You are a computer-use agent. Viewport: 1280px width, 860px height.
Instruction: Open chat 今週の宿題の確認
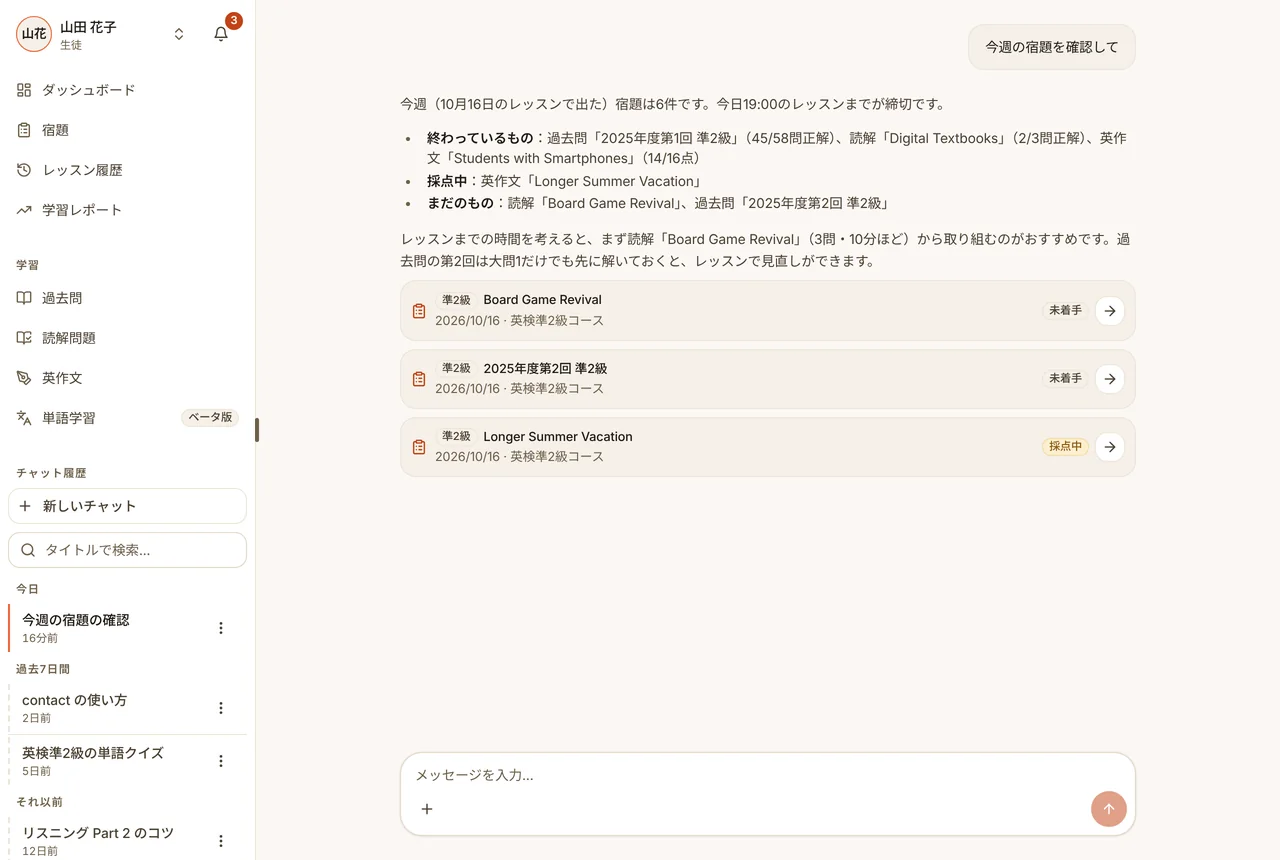[110, 628]
